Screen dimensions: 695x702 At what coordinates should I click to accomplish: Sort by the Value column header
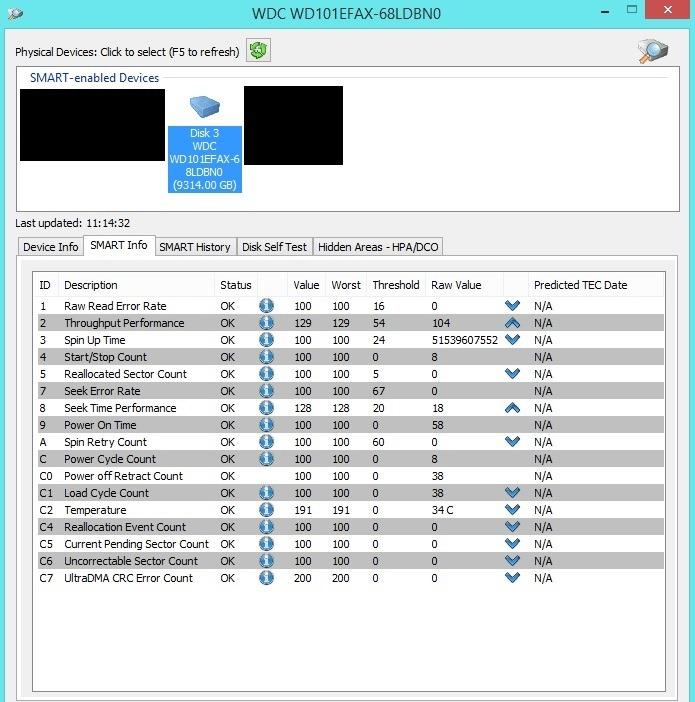(x=306, y=285)
